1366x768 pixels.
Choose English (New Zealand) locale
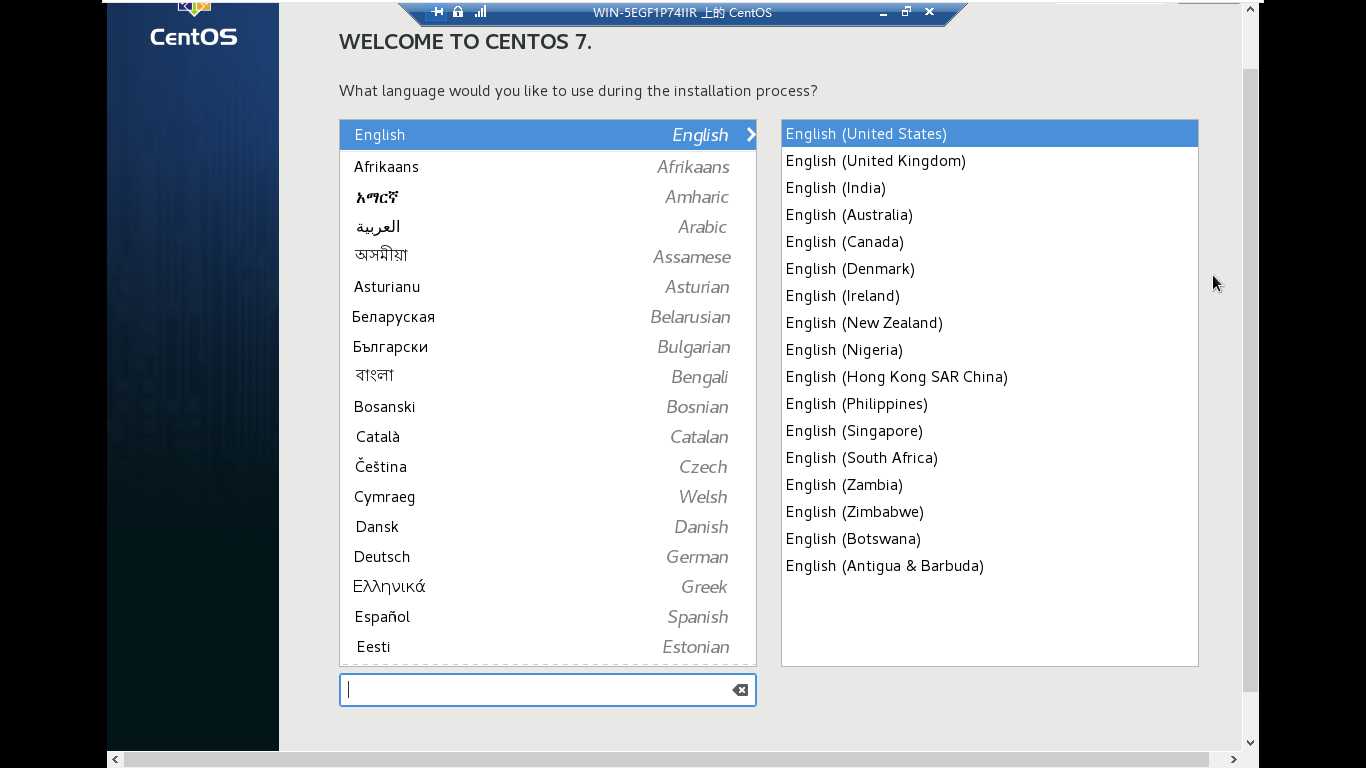tap(990, 323)
